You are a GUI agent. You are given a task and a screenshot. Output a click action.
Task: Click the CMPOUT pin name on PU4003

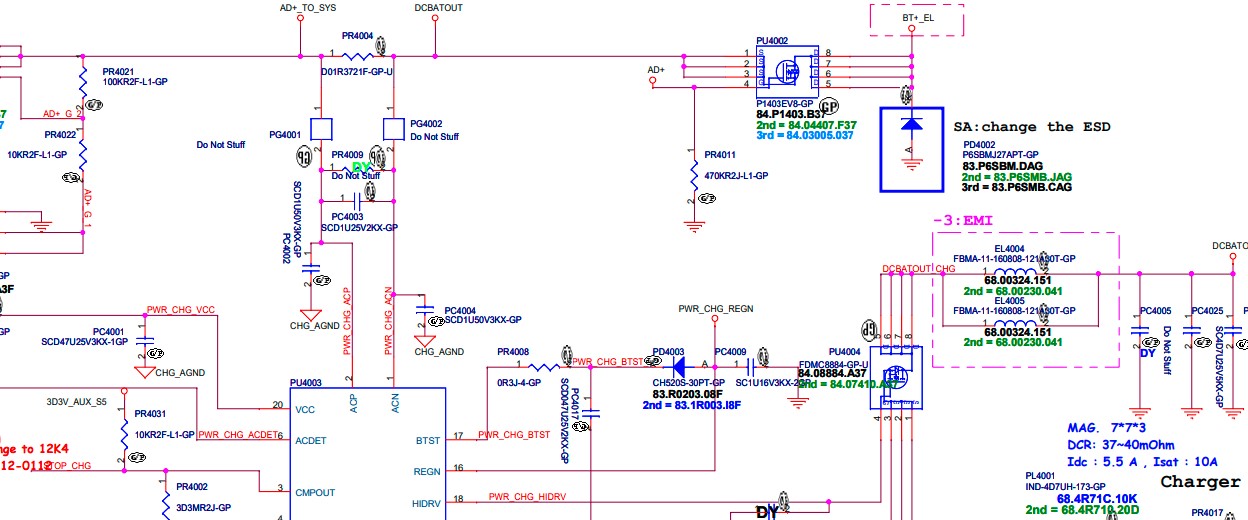point(315,492)
